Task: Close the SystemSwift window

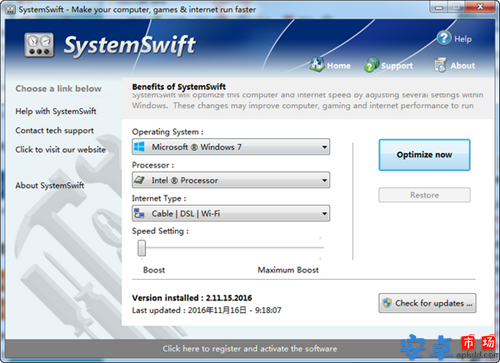Action: click(480, 7)
